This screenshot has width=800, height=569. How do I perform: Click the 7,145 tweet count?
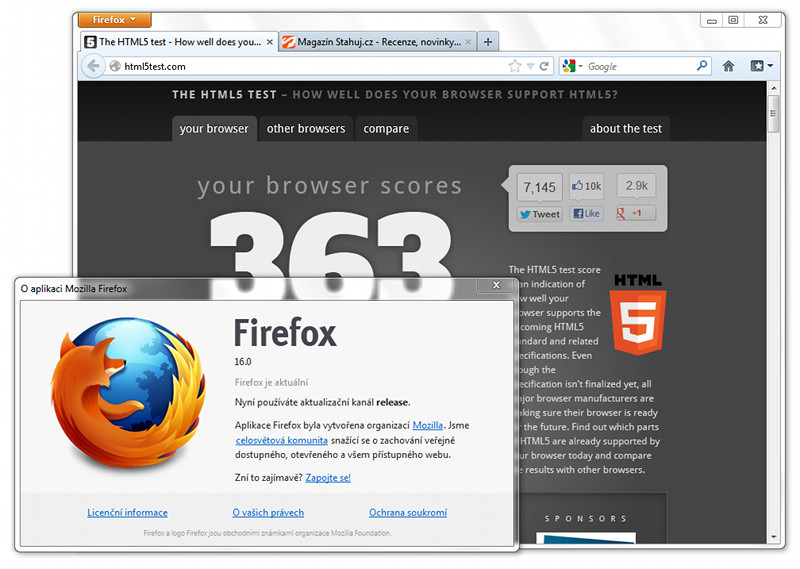539,187
